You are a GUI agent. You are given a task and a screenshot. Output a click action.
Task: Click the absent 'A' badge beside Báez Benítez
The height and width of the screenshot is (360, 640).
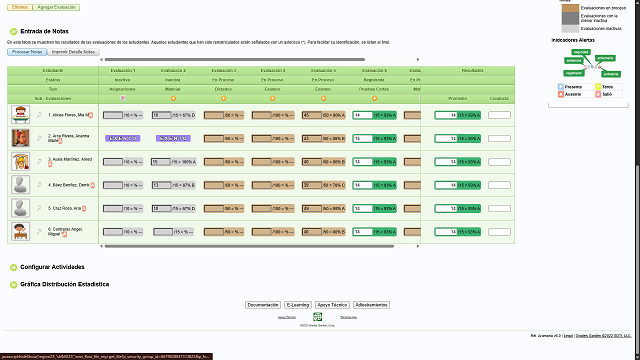[93, 185]
